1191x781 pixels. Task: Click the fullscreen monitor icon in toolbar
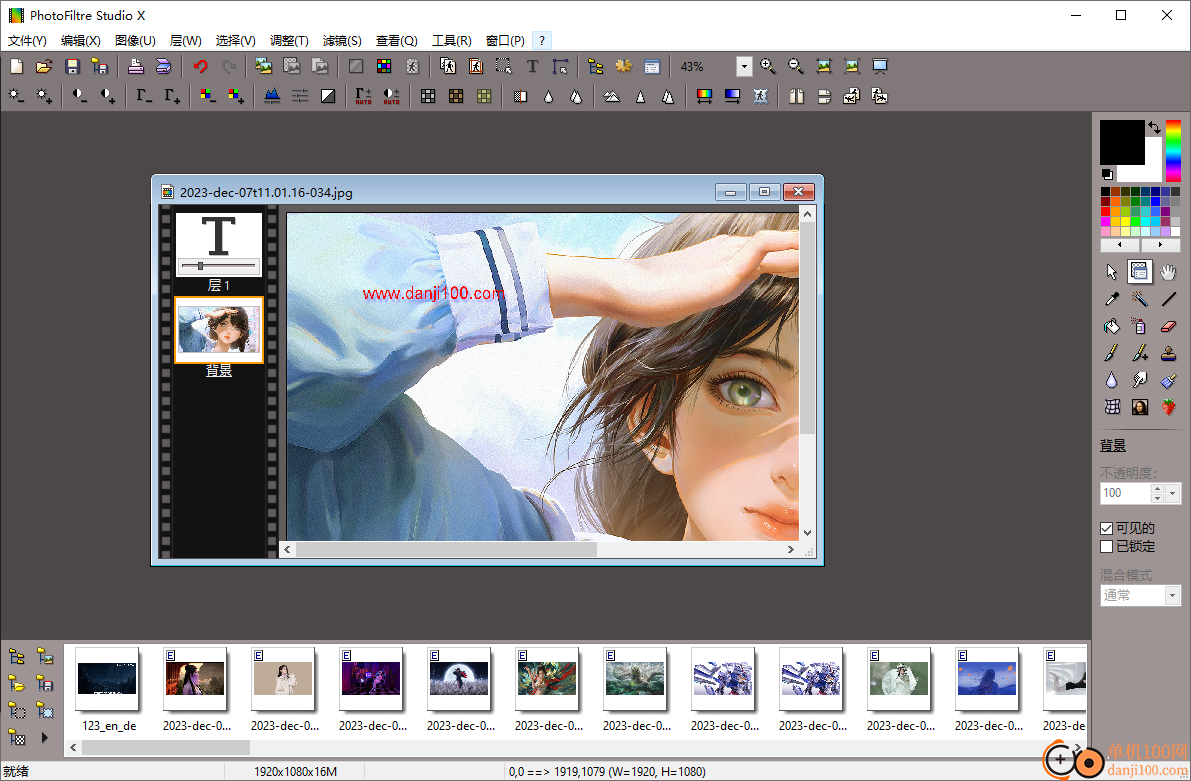pyautogui.click(x=880, y=67)
